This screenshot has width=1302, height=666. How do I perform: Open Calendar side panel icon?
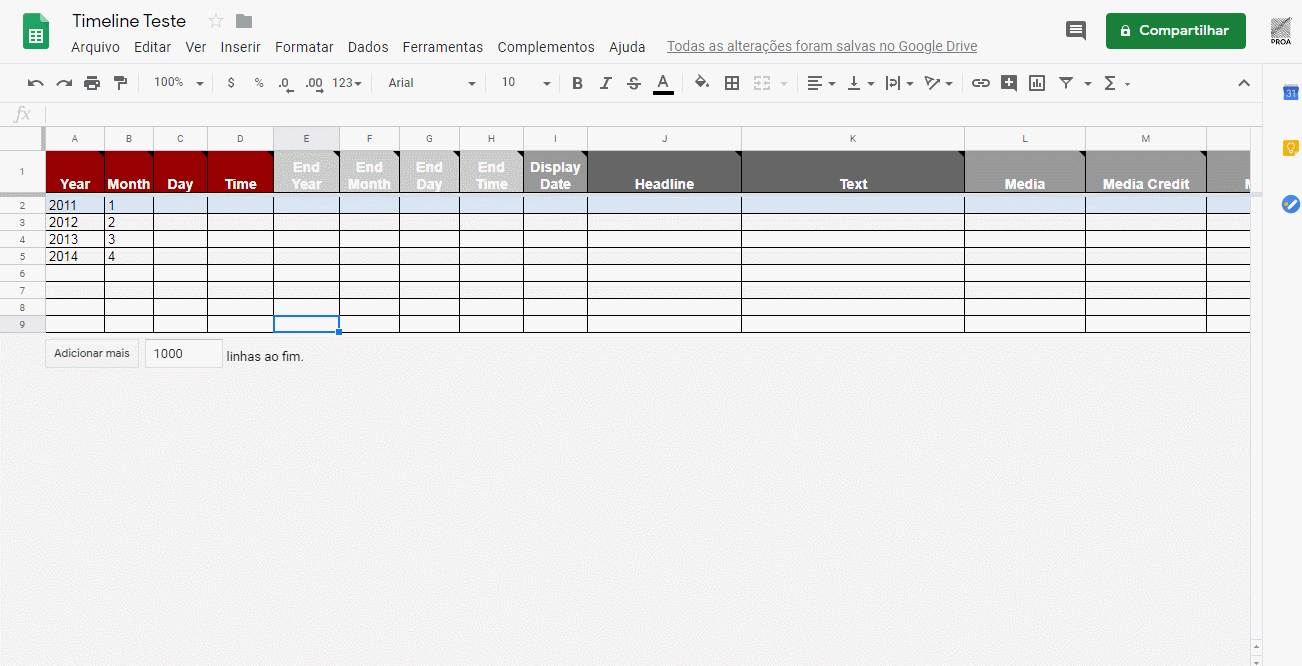point(1290,93)
